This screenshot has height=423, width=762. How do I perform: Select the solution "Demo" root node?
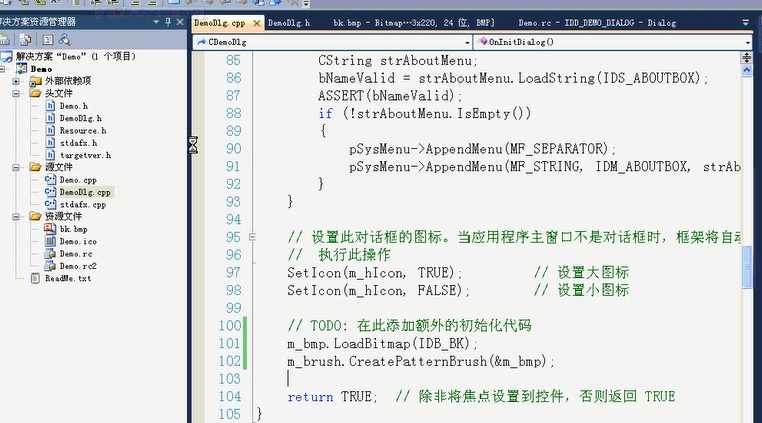76,56
